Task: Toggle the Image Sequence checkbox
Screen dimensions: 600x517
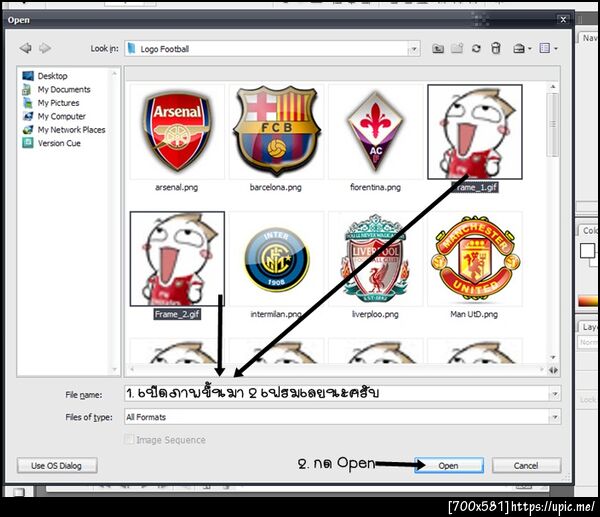Action: pos(129,439)
